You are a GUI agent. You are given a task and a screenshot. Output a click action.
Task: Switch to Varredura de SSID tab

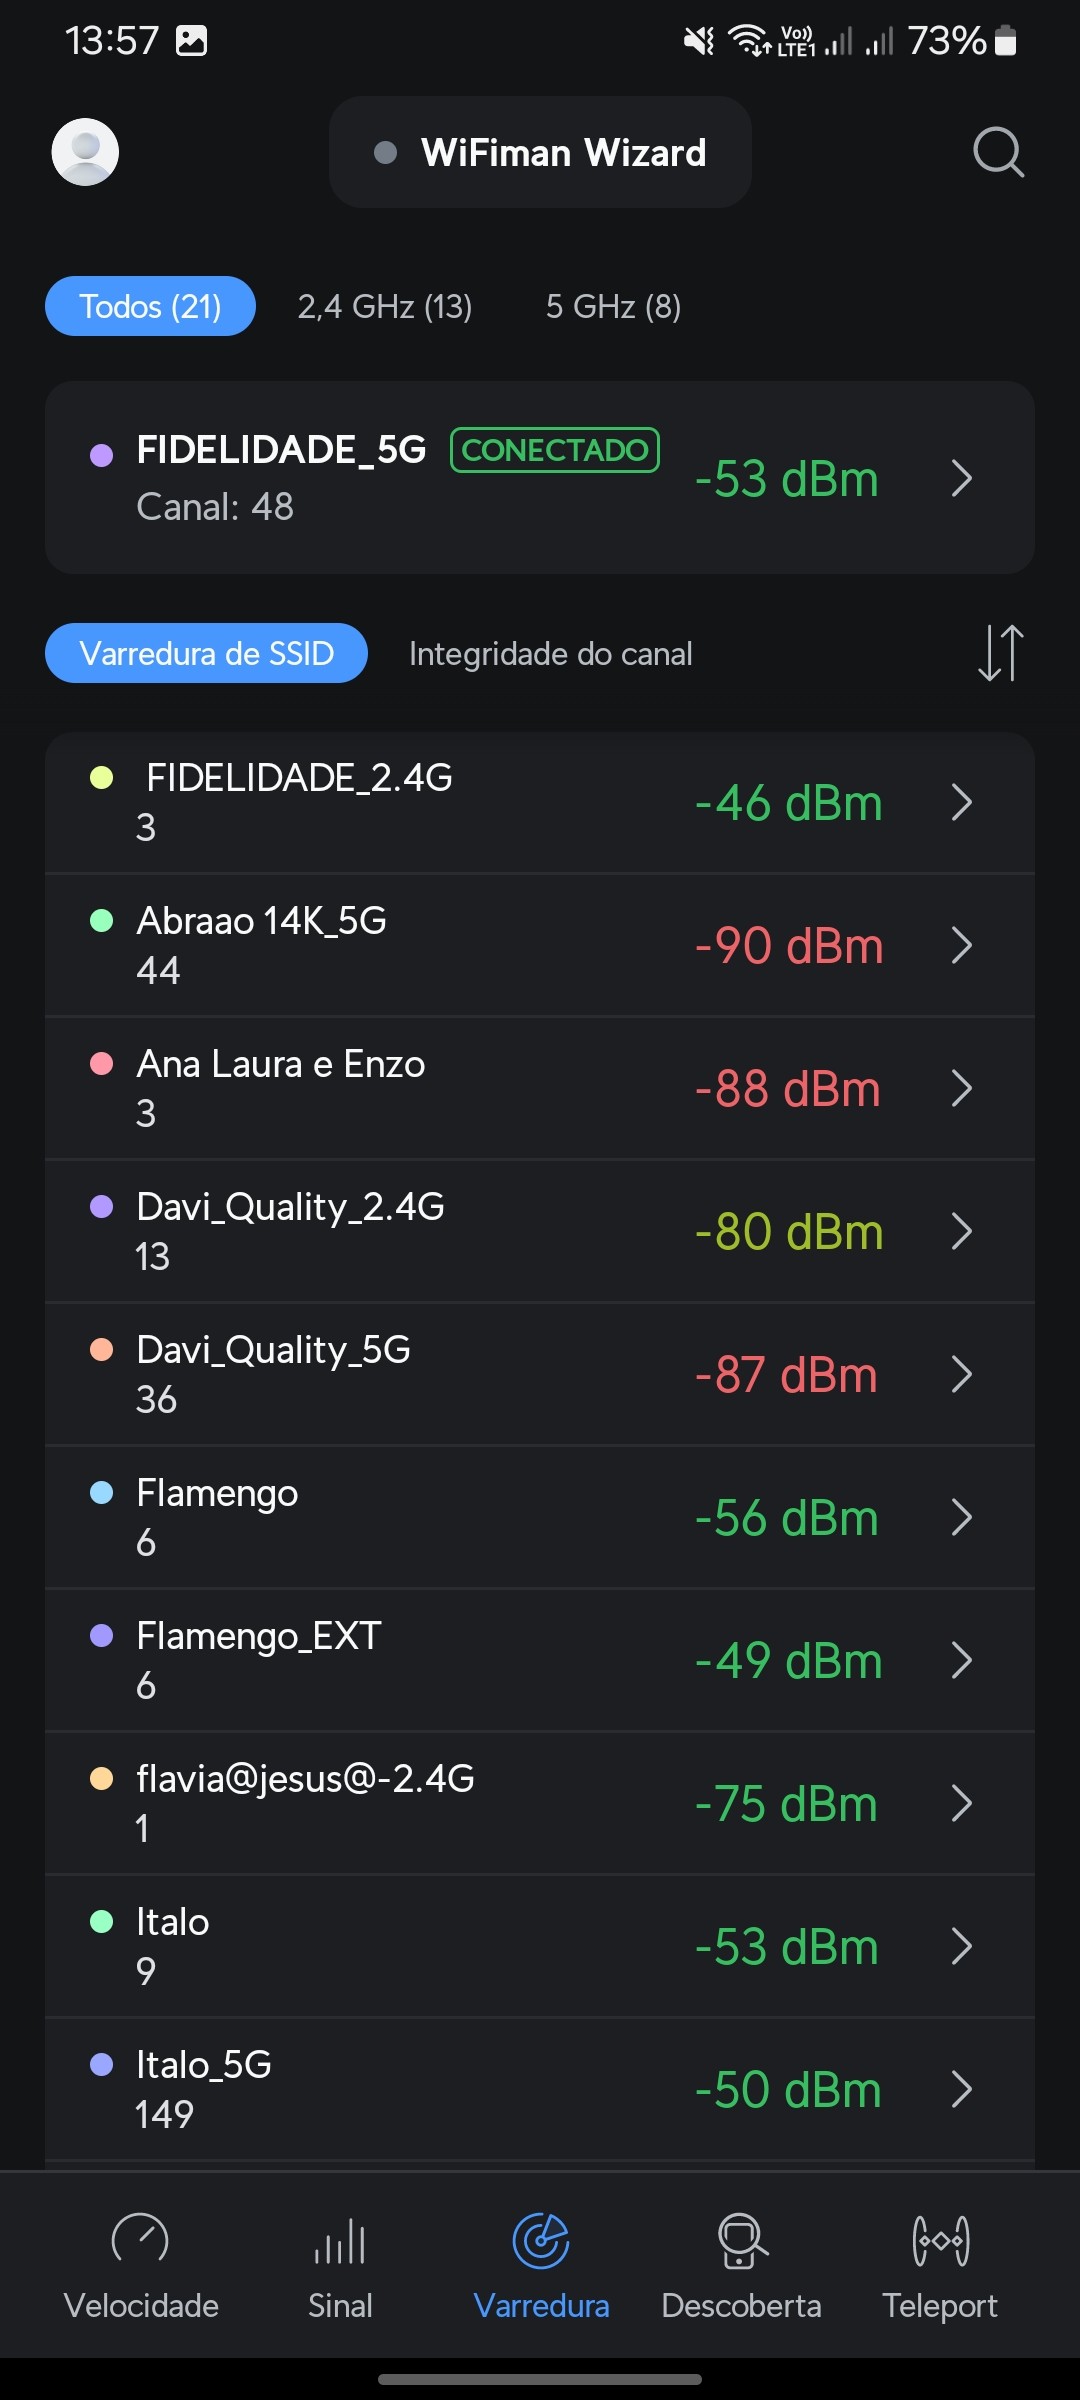tap(206, 654)
